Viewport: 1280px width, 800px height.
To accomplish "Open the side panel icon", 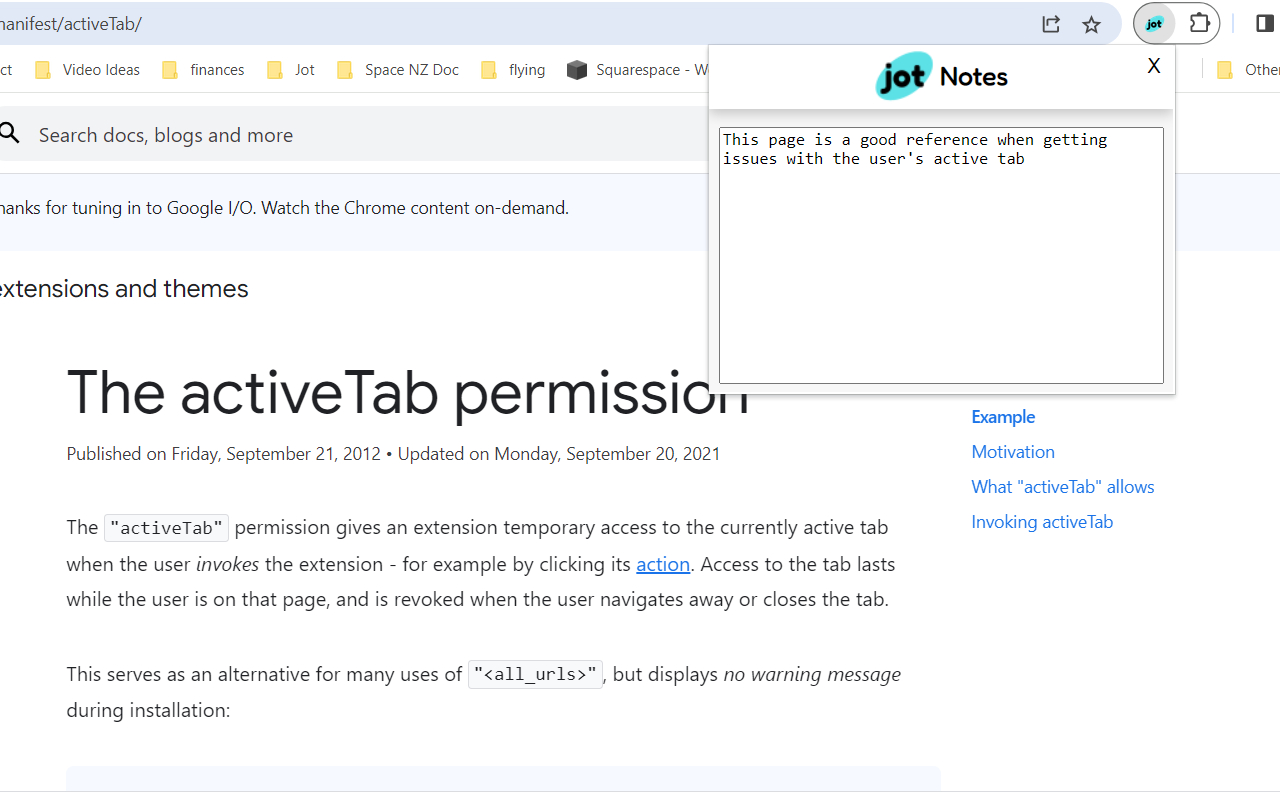I will point(1264,23).
